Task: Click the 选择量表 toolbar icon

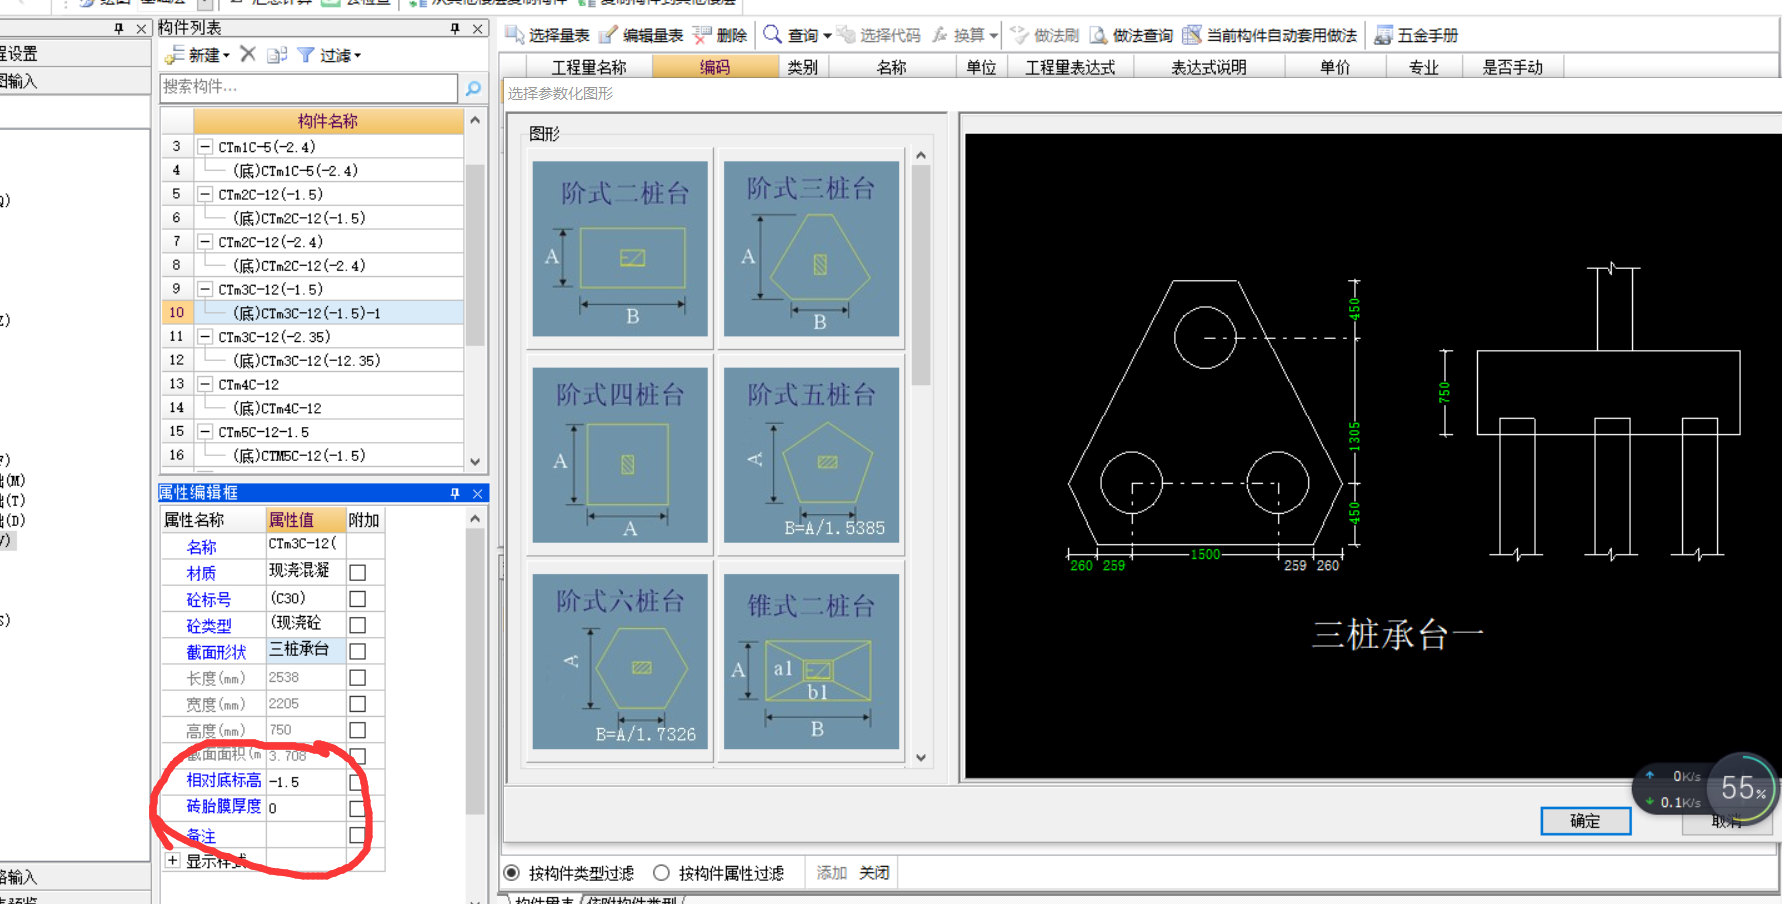Action: click(515, 35)
